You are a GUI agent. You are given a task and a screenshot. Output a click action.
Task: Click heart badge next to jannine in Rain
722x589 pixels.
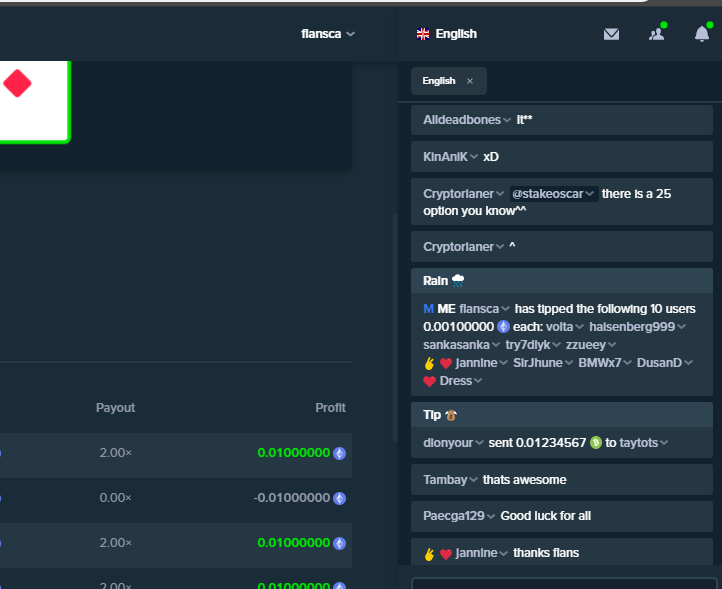[445, 363]
